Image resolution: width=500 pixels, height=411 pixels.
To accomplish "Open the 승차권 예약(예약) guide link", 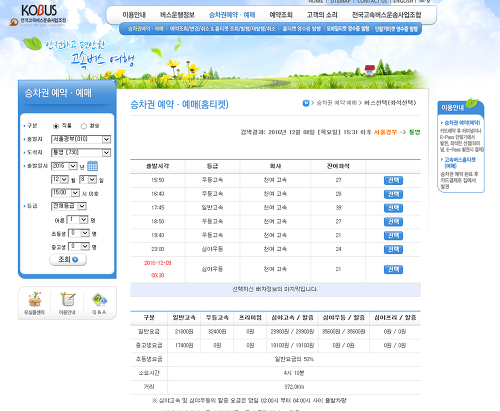I will (462, 123).
